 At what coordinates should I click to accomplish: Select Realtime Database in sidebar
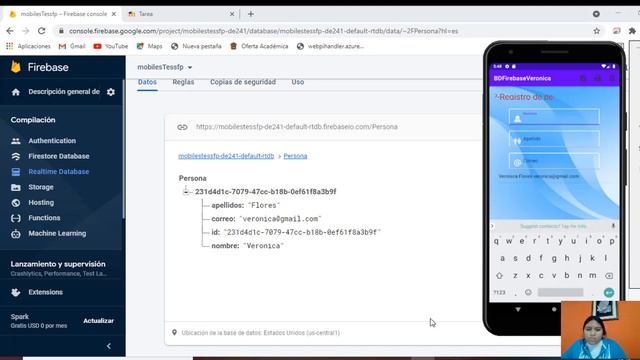click(59, 171)
